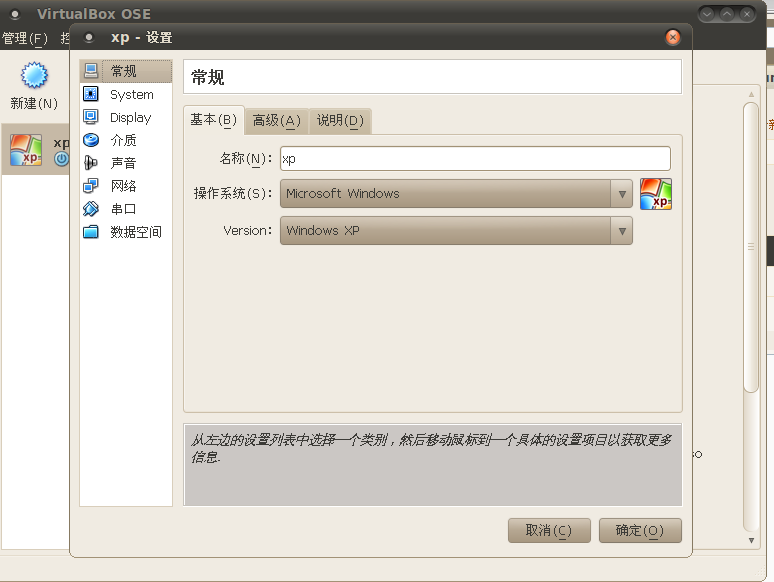
Task: Select 声音 in the settings list
Action: pyautogui.click(x=126, y=163)
